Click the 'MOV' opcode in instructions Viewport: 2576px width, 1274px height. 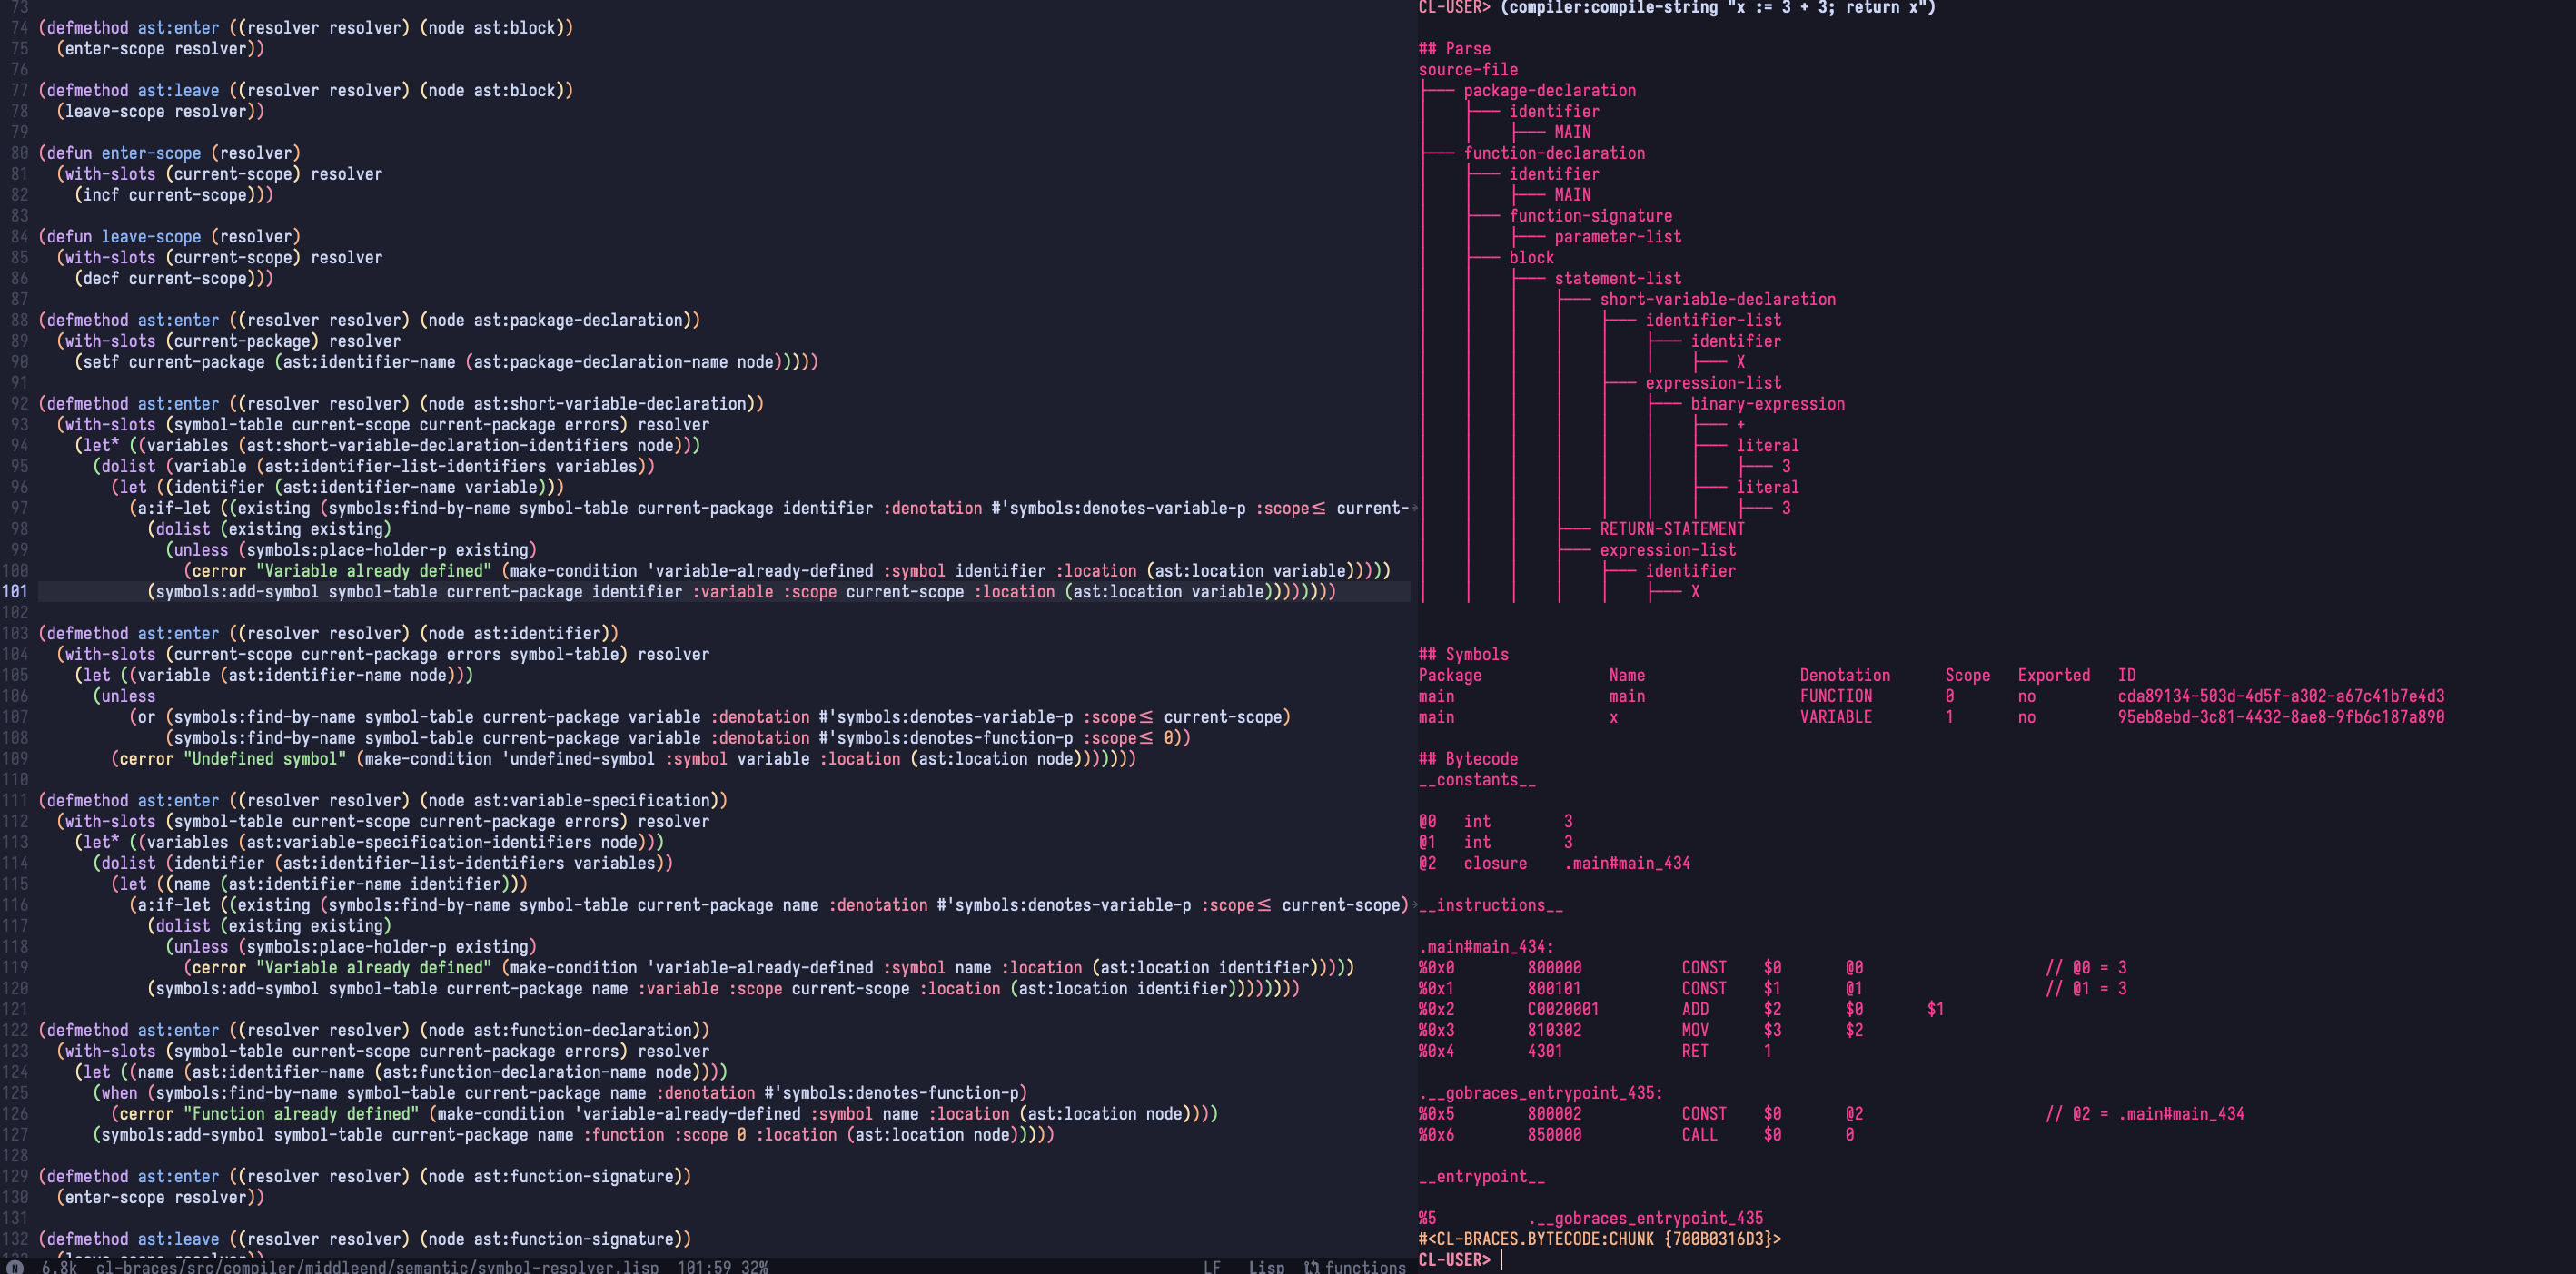click(1695, 1030)
